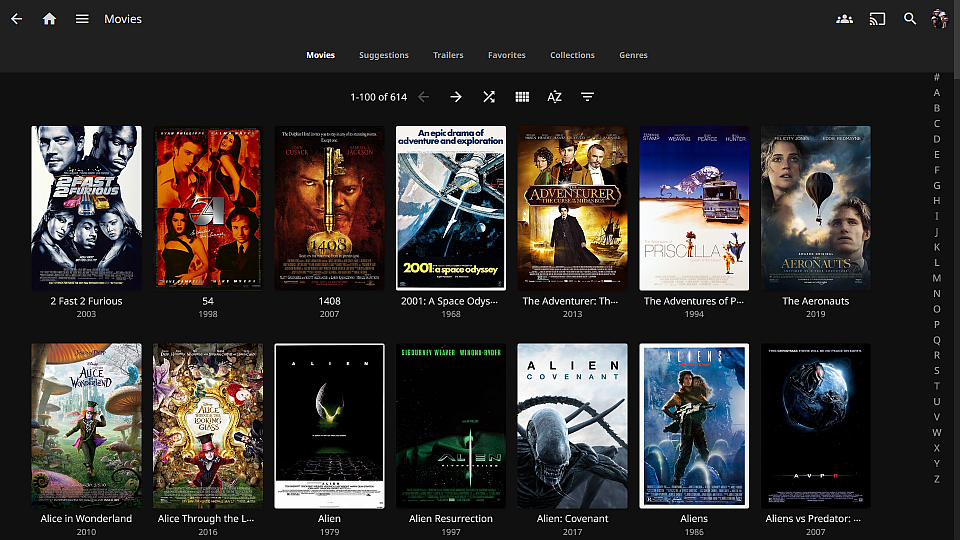Click the back arrow icon
The height and width of the screenshot is (540, 960).
click(16, 19)
